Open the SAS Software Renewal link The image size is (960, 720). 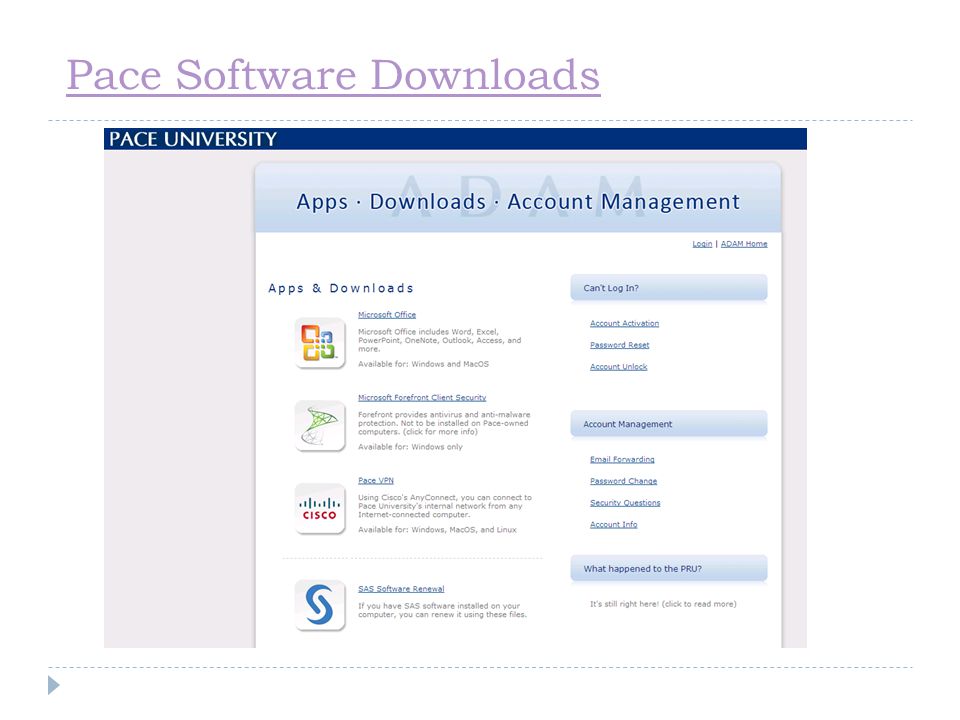401,589
